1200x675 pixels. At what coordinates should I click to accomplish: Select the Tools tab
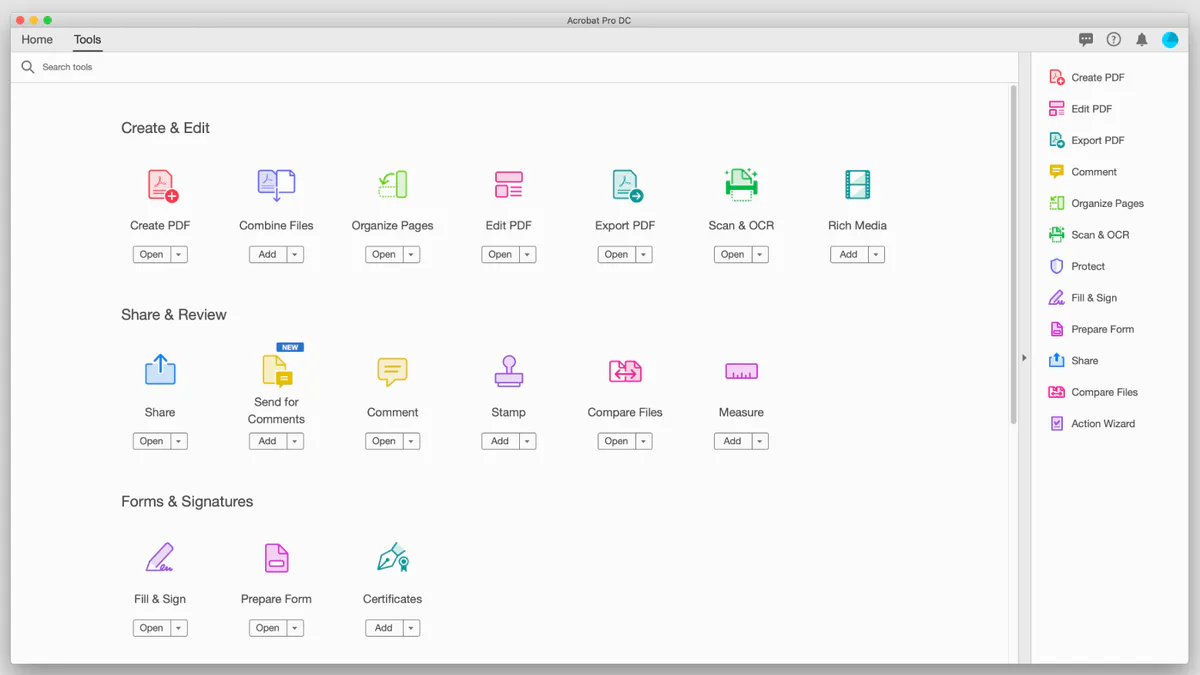click(86, 39)
